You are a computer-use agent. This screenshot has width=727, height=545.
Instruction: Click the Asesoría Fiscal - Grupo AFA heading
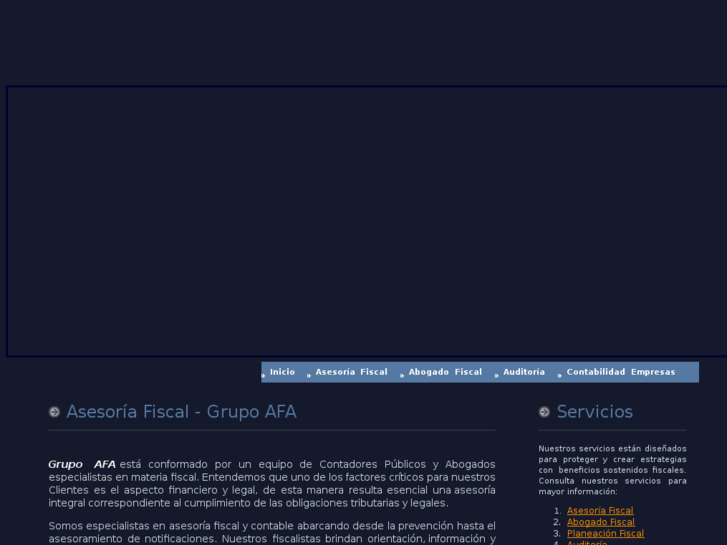click(181, 412)
